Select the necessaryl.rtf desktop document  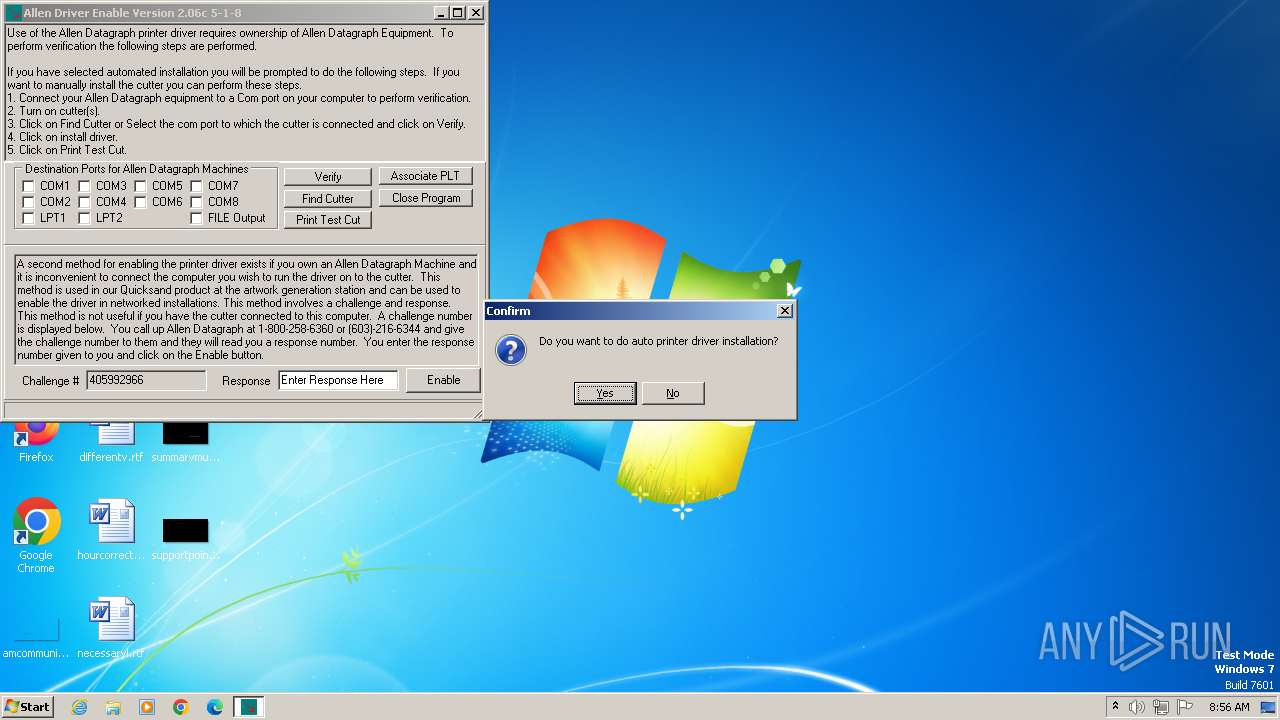point(111,628)
